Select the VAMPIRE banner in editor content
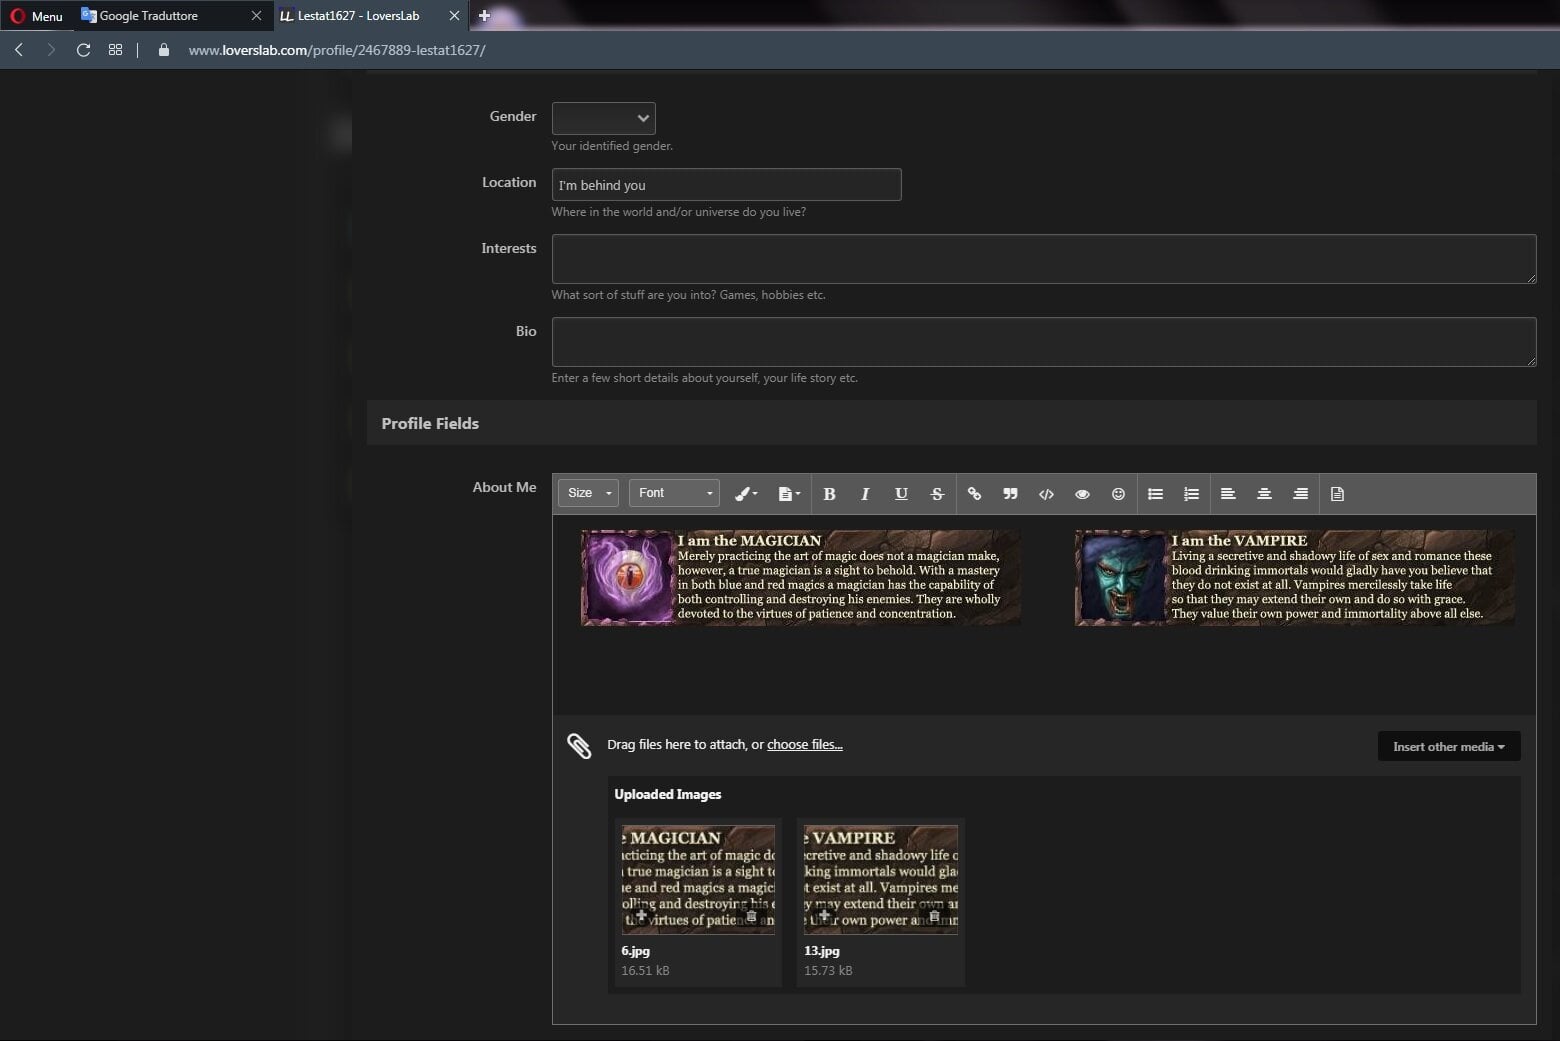 click(1294, 578)
